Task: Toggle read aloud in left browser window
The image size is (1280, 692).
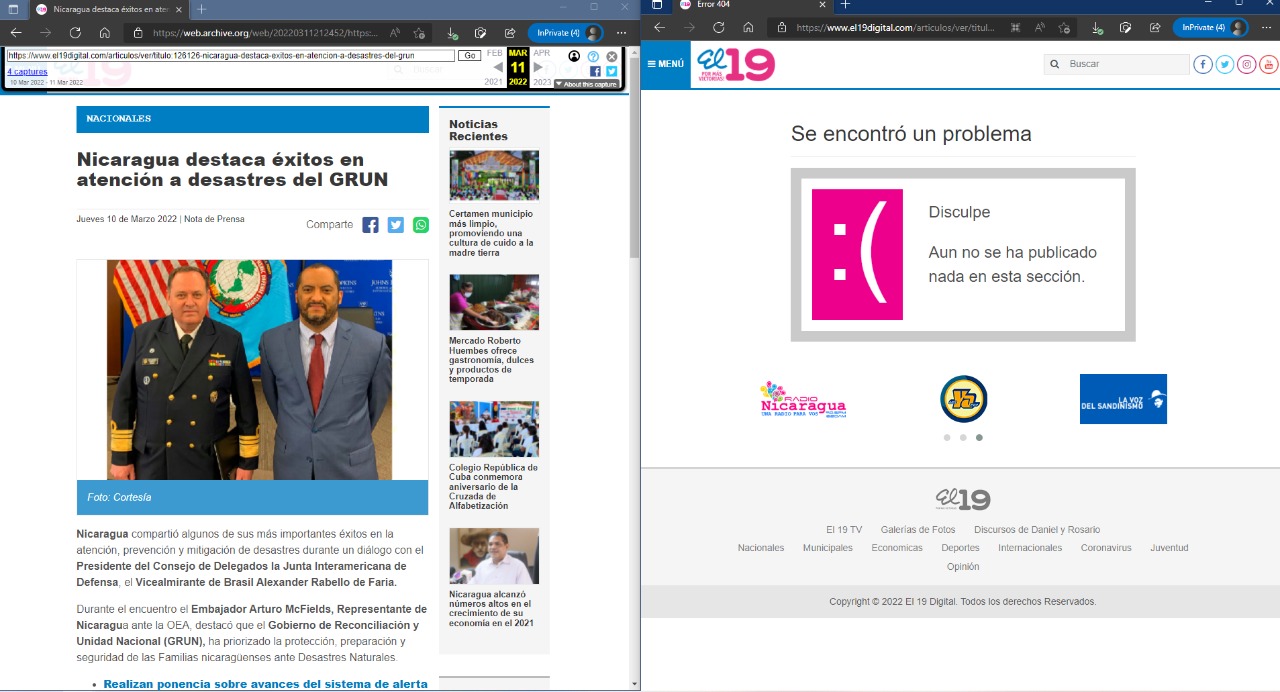Action: (395, 32)
